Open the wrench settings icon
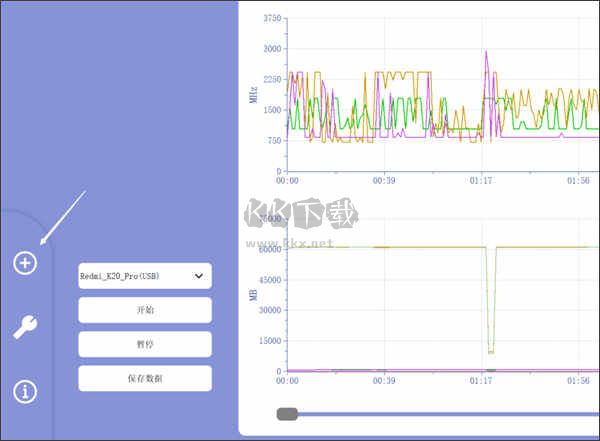The width and height of the screenshot is (600, 441). [x=25, y=327]
